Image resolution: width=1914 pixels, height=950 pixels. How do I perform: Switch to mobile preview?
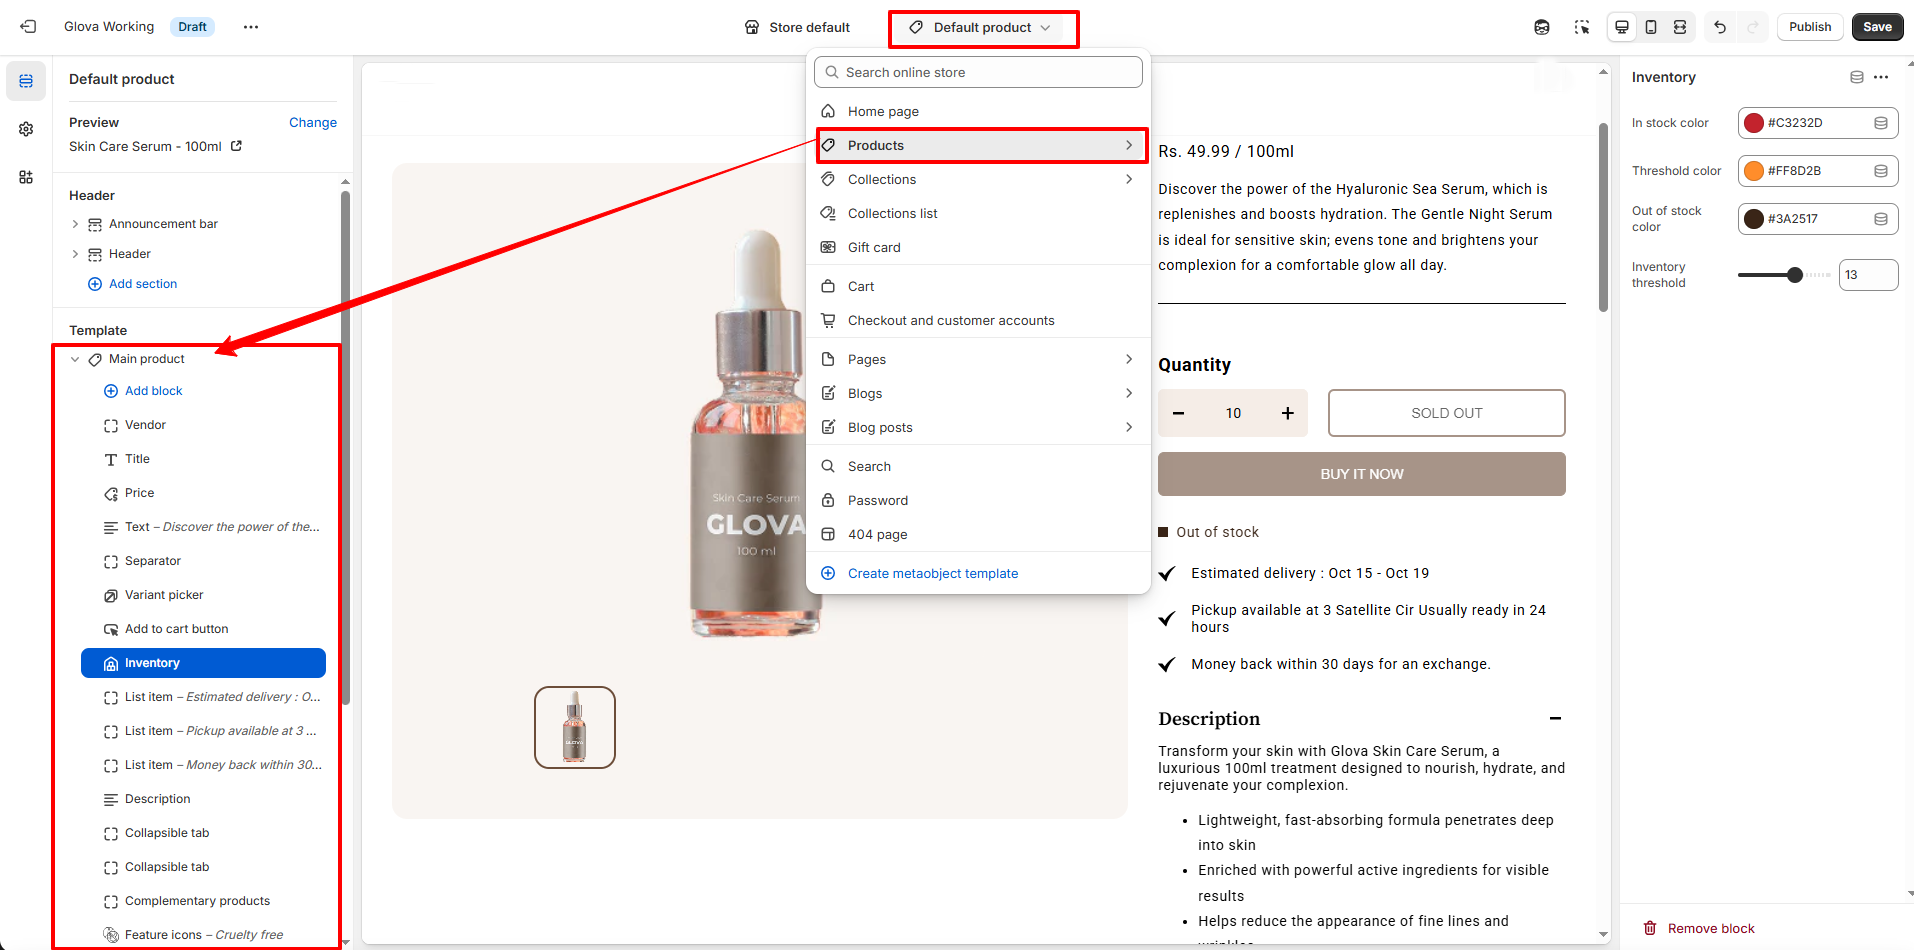point(1651,27)
